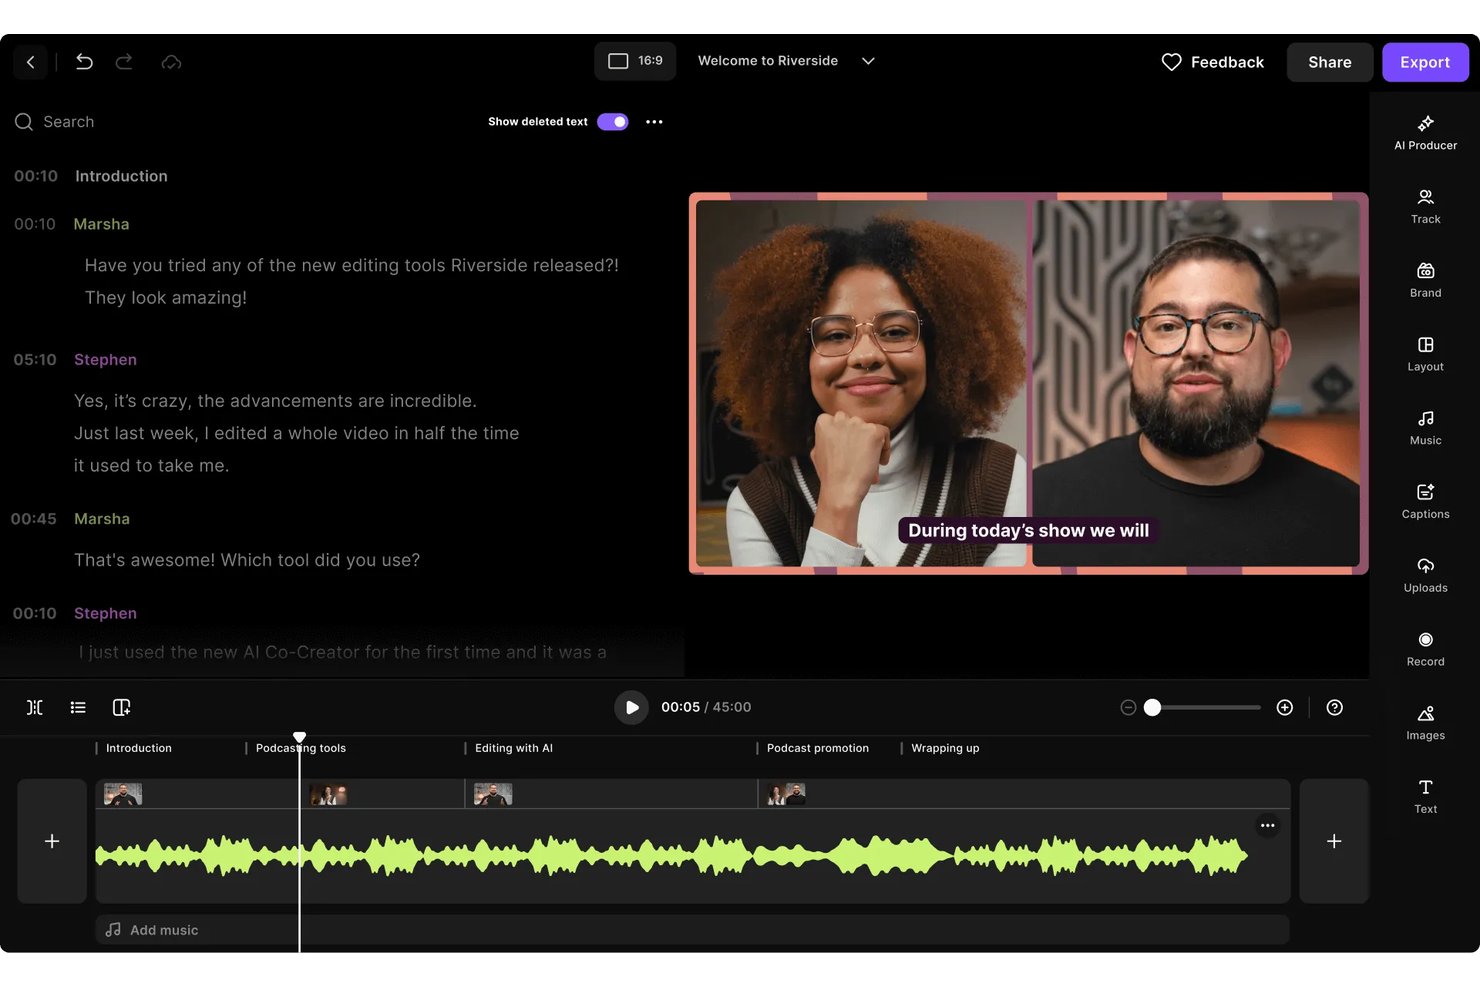Open the transcript three-dot options menu

654,122
